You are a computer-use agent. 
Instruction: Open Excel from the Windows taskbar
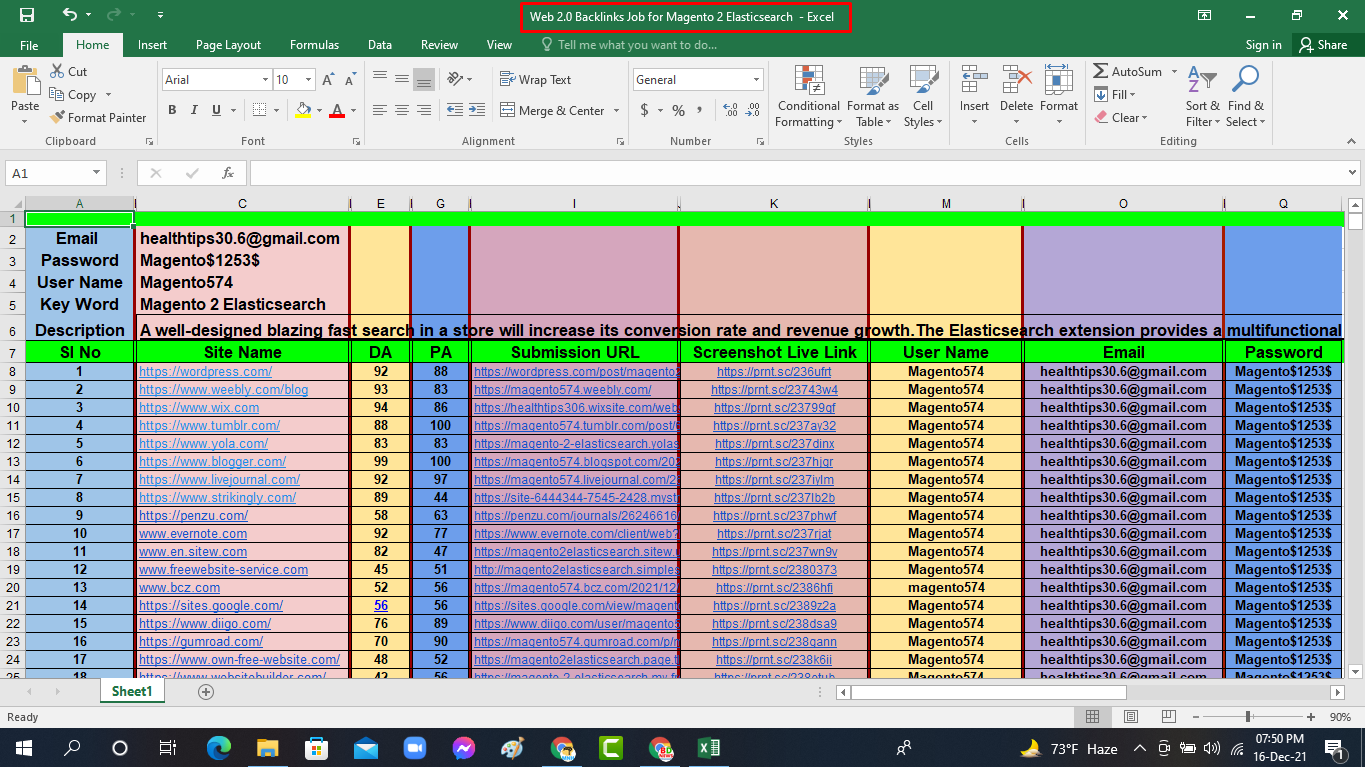point(708,747)
